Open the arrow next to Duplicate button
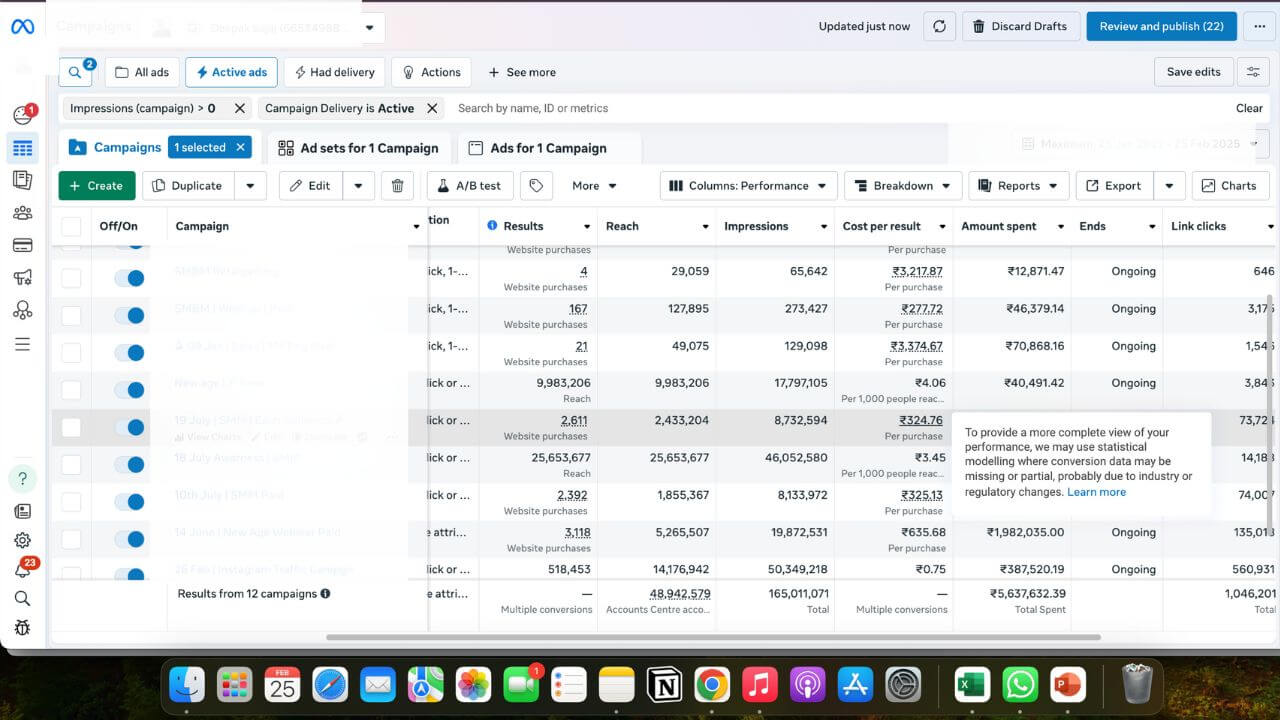This screenshot has height=720, width=1280. click(250, 186)
